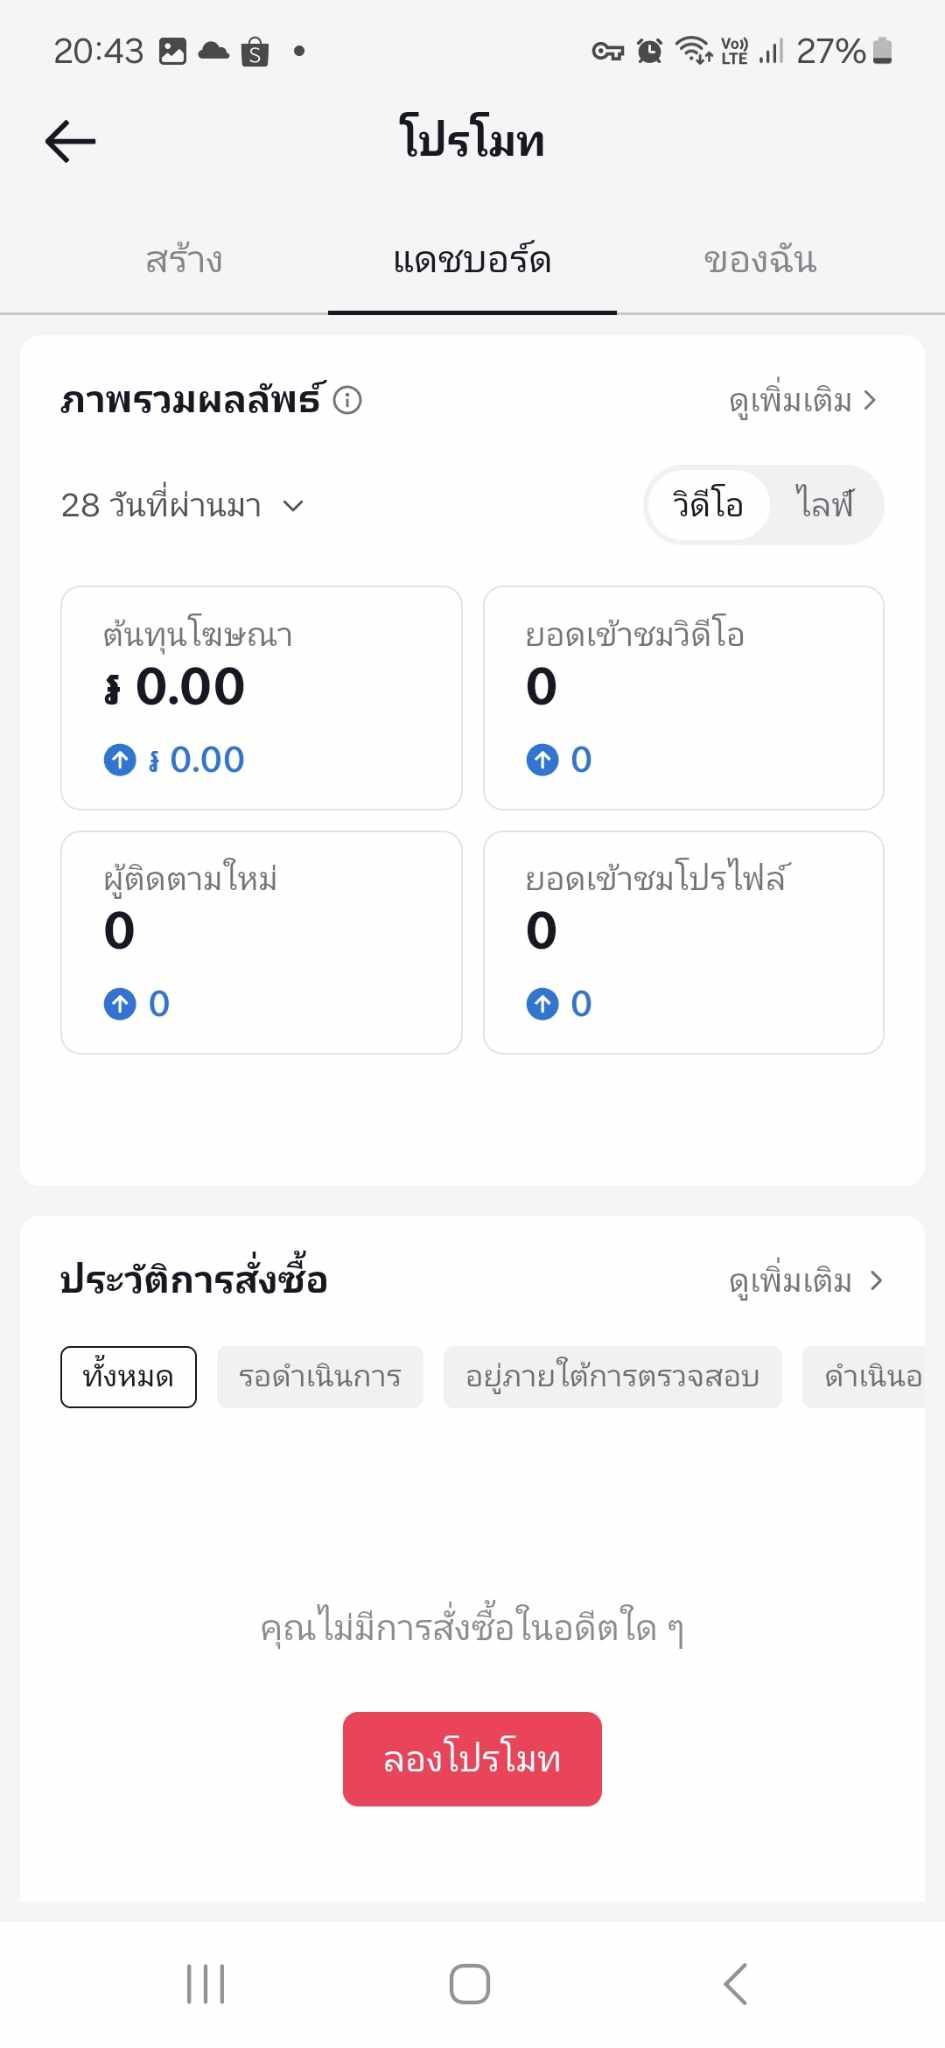Expand ดูเพิ่มเติม in order history
Viewport: 945px width, 2048px height.
pyautogui.click(x=805, y=1281)
